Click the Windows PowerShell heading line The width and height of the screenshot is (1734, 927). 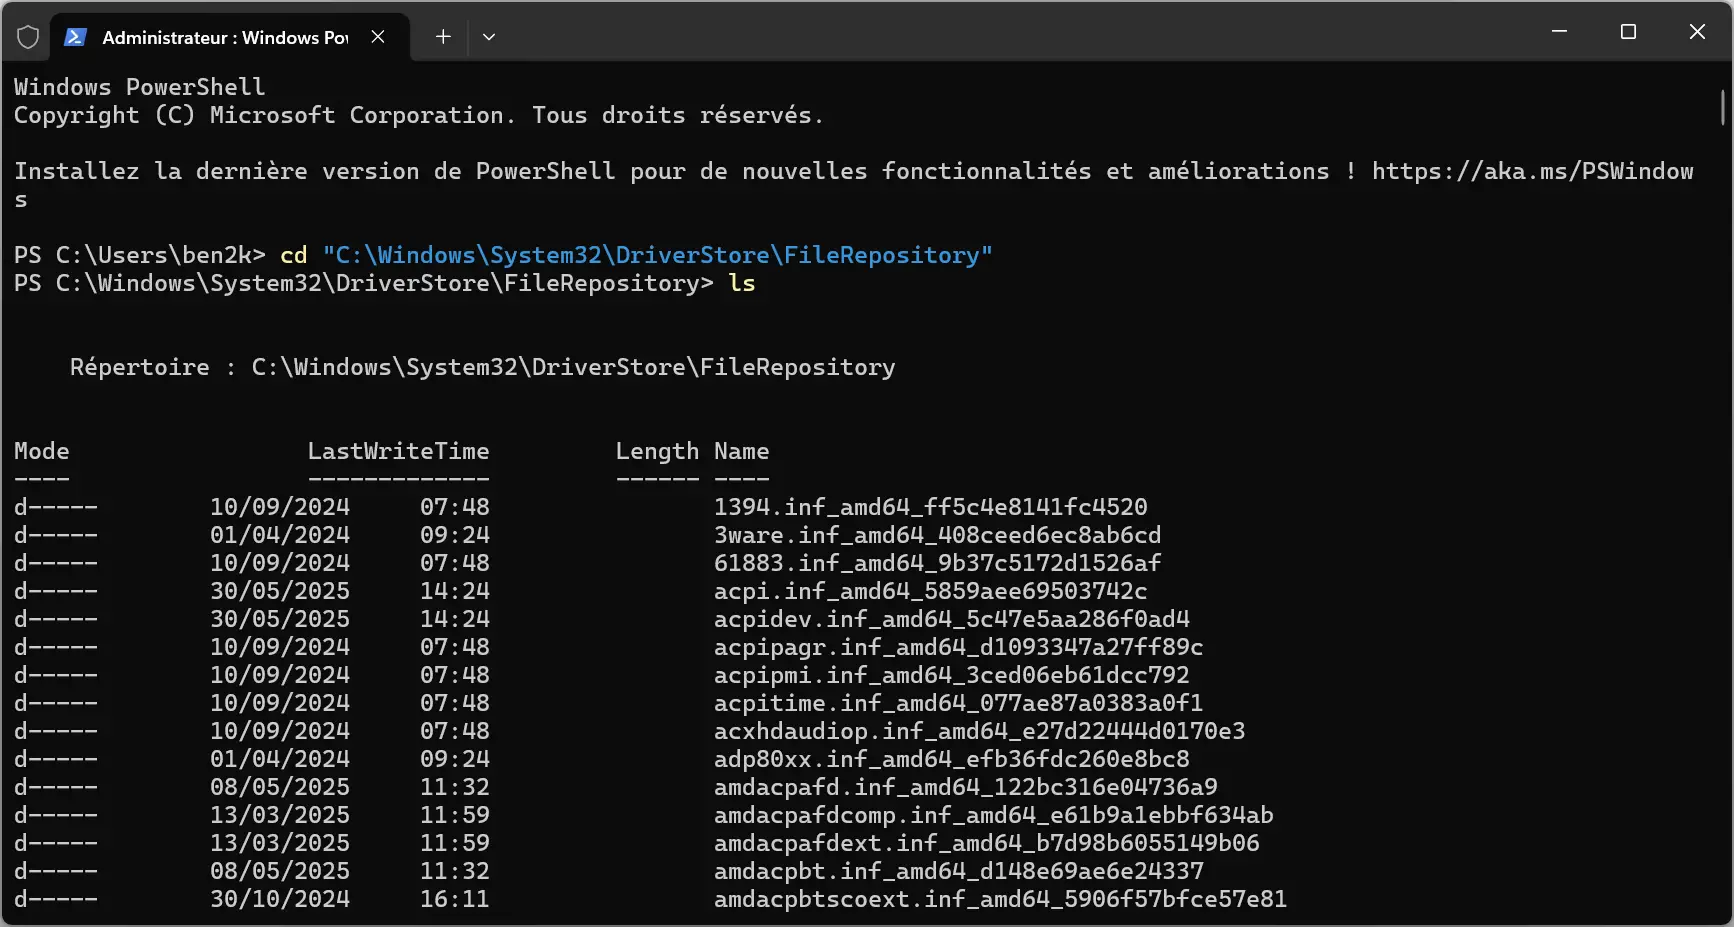[140, 87]
